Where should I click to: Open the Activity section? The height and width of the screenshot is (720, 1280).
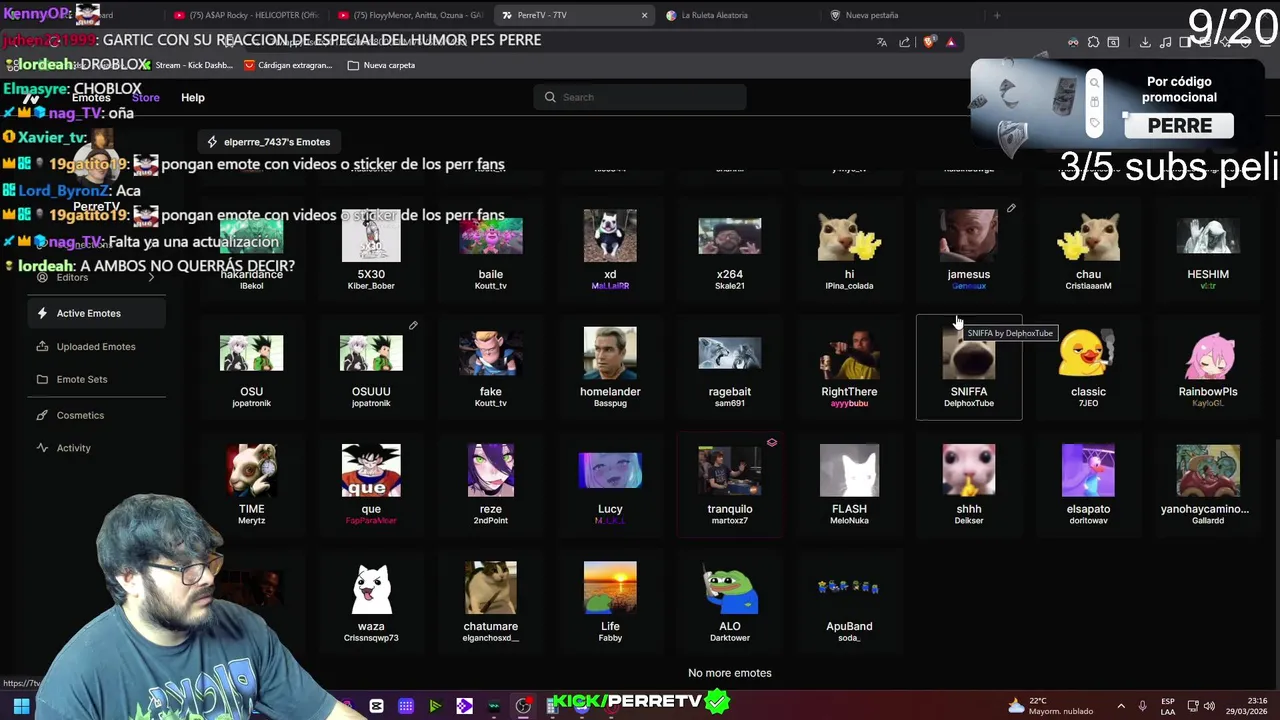pos(97,448)
